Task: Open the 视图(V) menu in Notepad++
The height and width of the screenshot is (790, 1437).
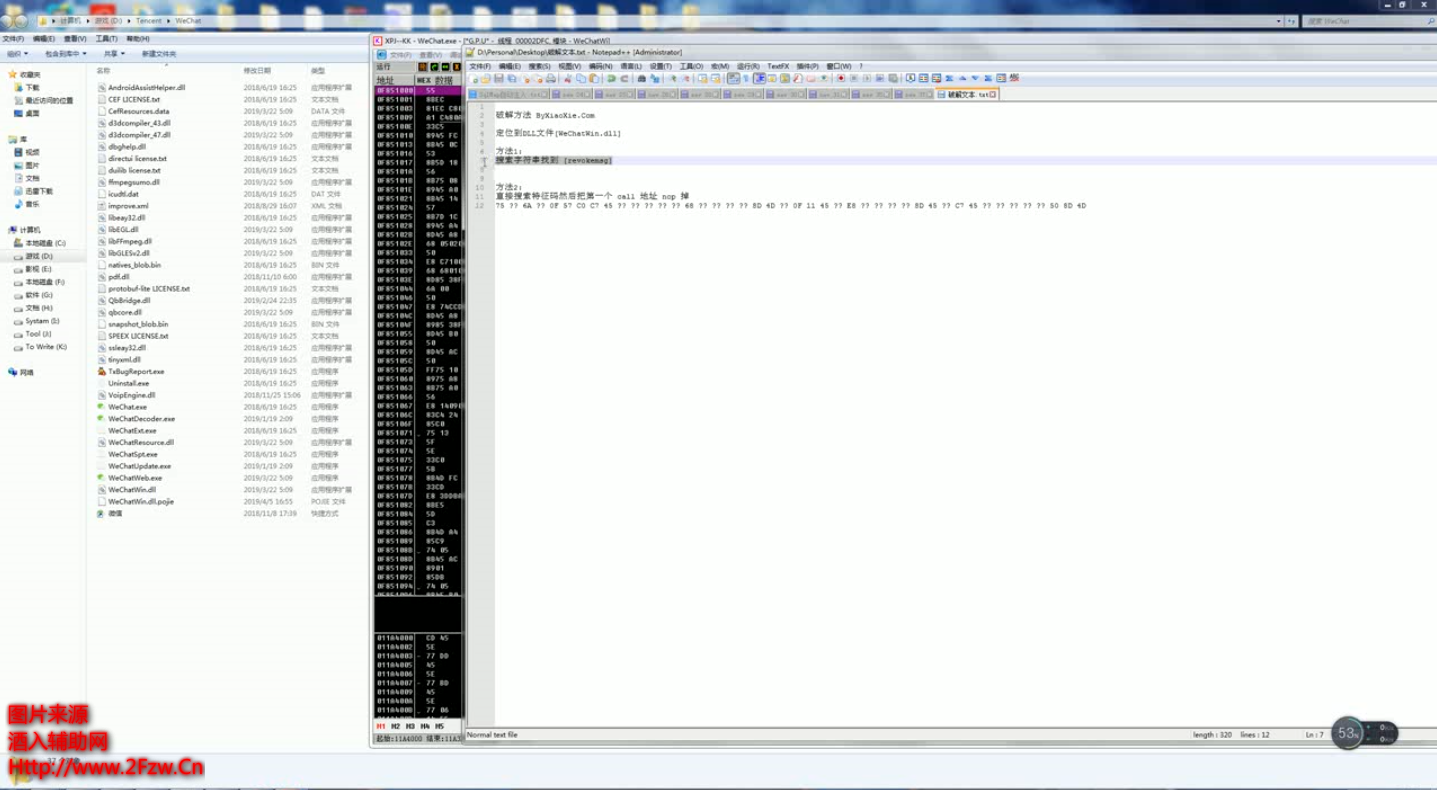Action: click(570, 66)
